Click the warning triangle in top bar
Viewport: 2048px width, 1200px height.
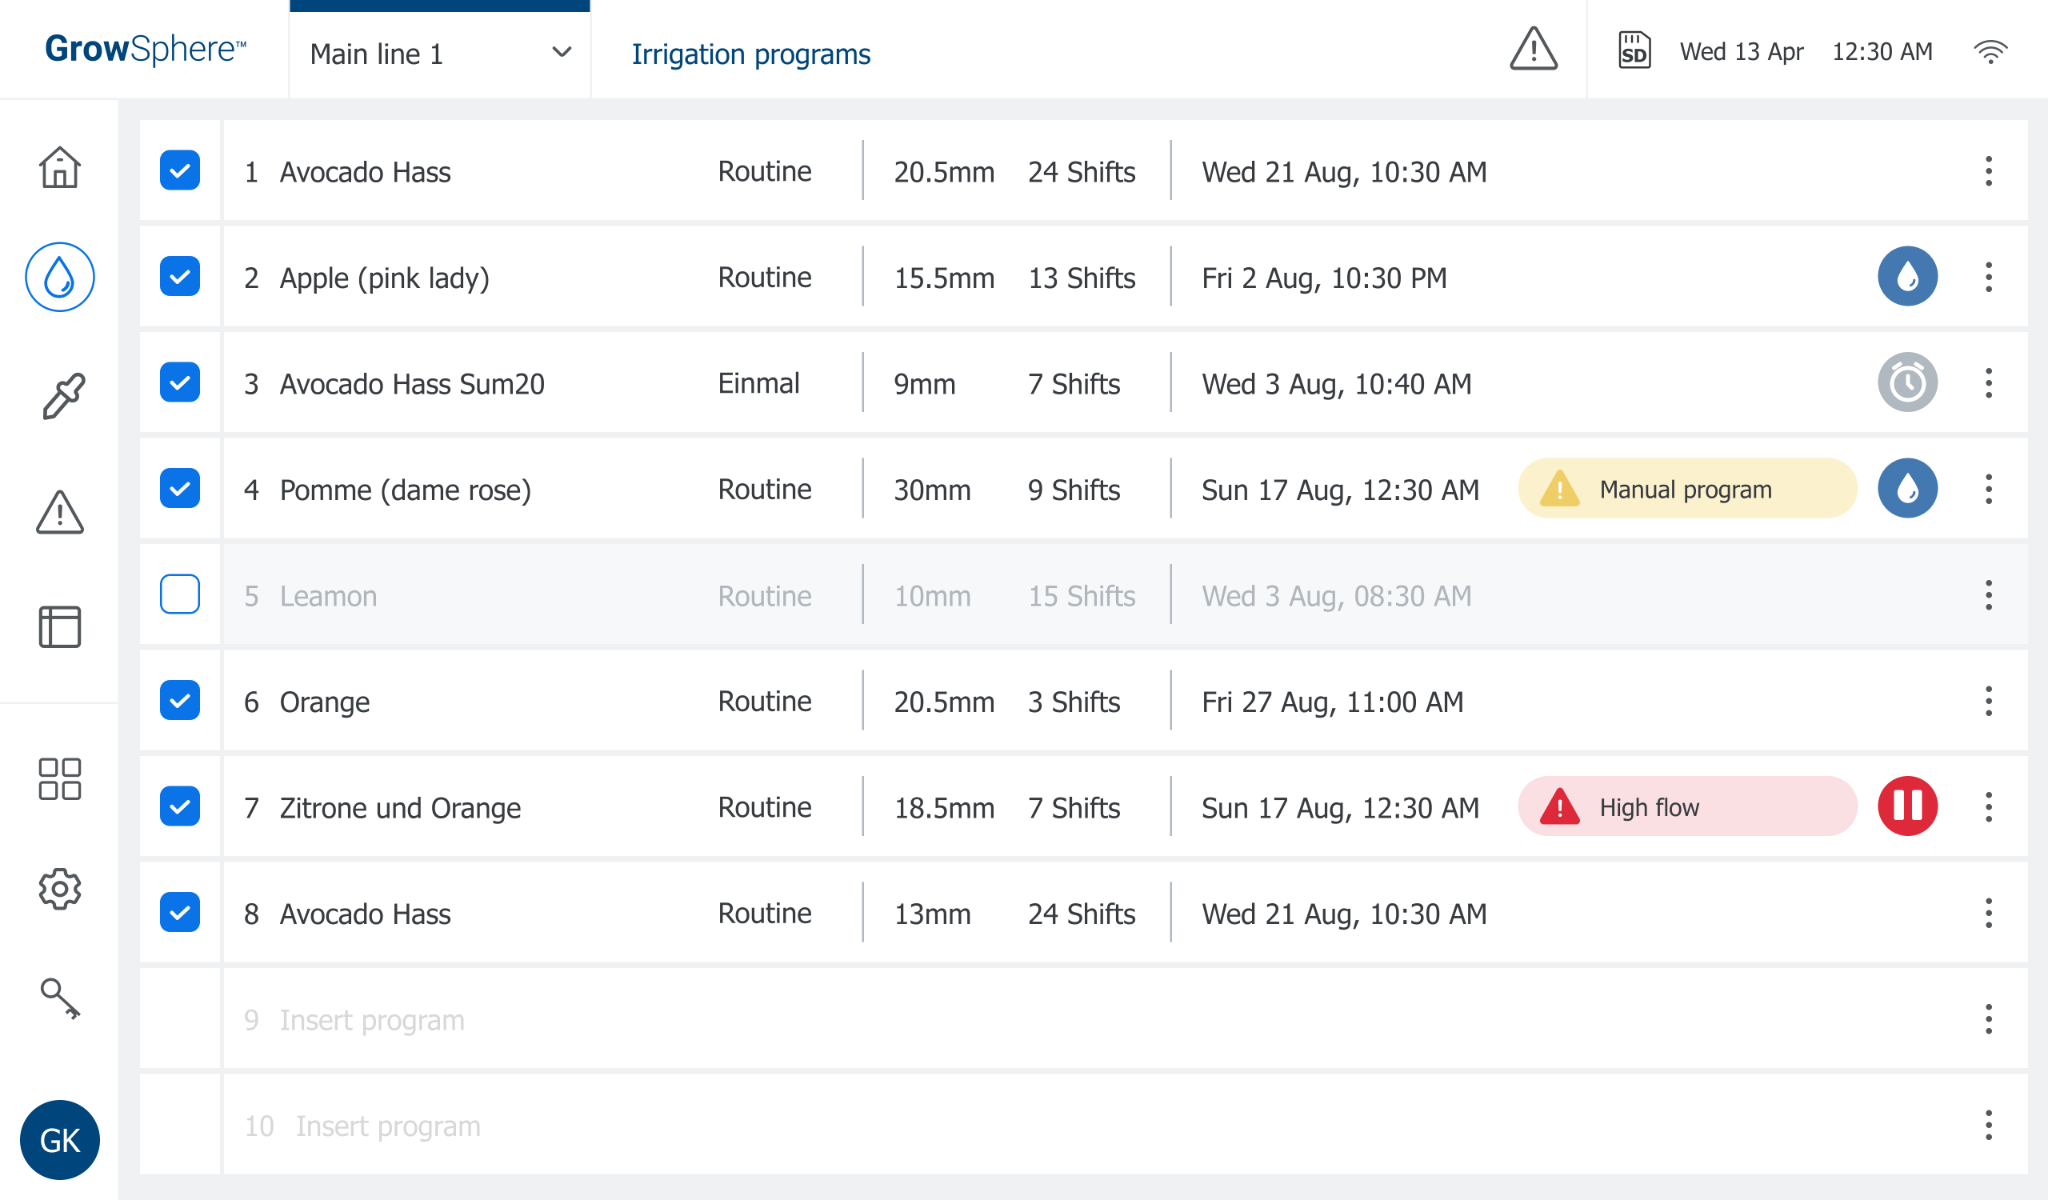(1533, 49)
